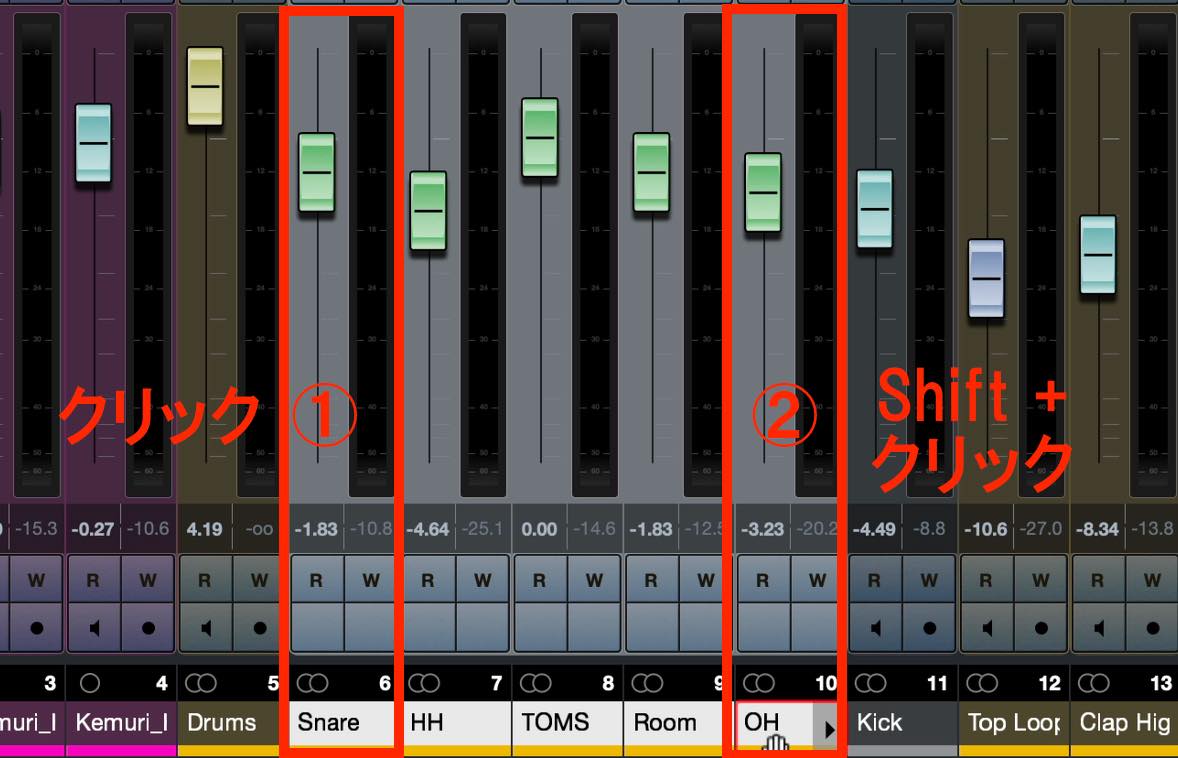
Task: Toggle Write automation (W) on the Drums channel
Action: [259, 580]
